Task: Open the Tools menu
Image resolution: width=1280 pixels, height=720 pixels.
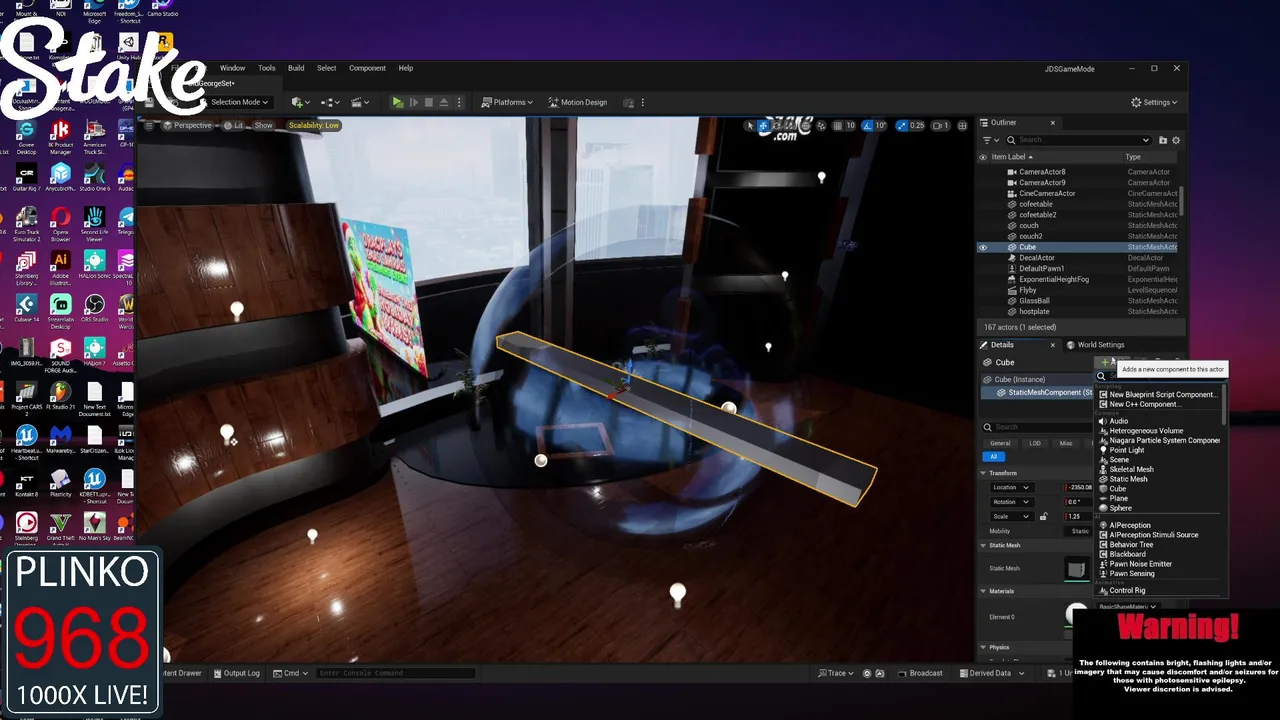Action: 267,68
